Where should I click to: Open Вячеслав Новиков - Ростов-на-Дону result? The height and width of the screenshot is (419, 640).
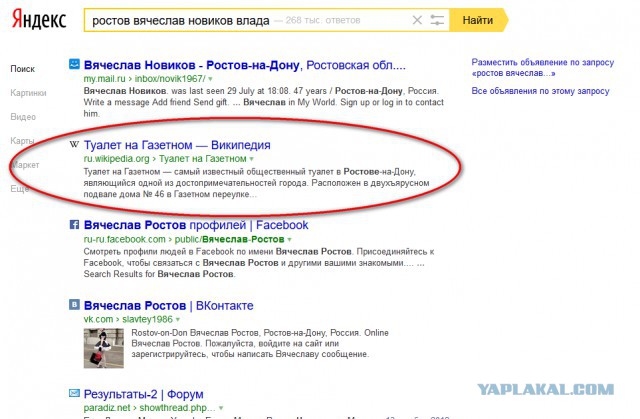point(244,65)
